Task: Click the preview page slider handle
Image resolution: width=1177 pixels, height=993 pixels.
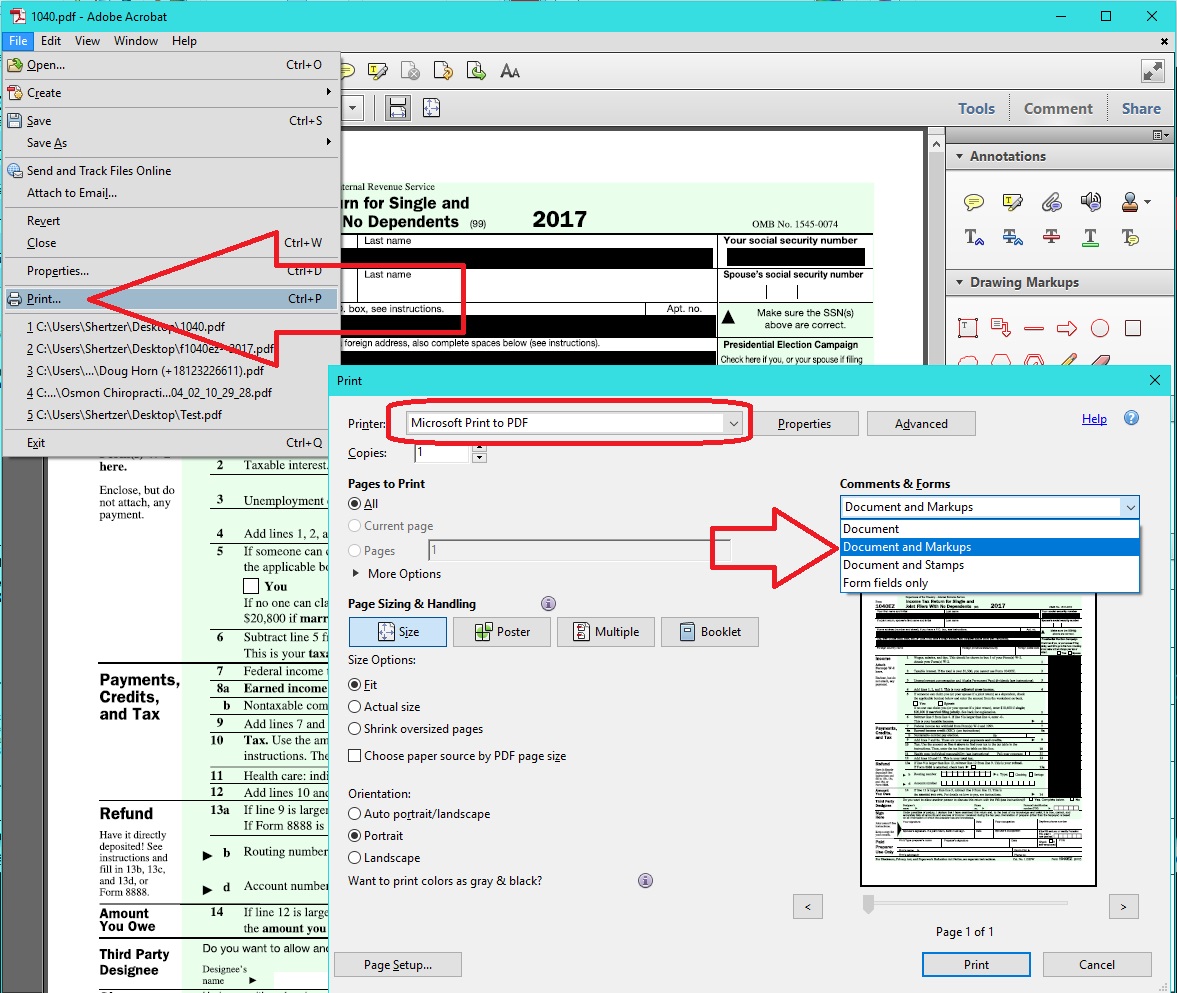Action: 868,904
